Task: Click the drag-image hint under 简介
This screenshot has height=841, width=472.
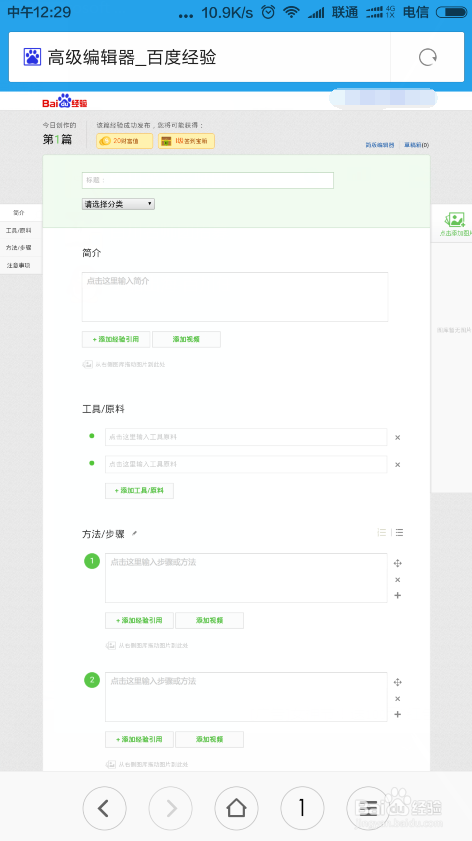Action: [x=124, y=365]
